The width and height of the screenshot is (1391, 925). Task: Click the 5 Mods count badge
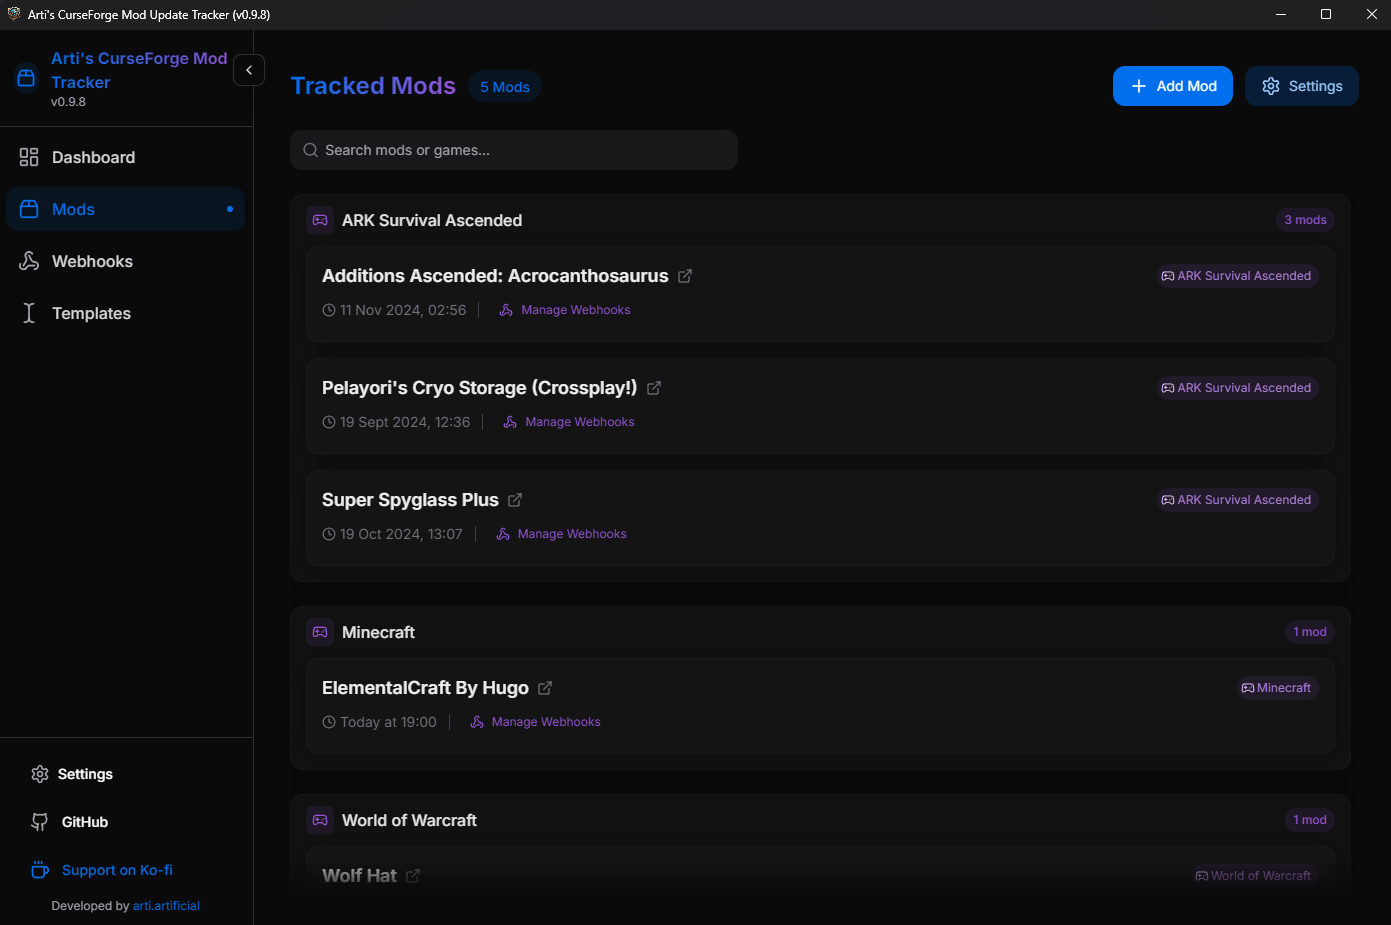505,87
